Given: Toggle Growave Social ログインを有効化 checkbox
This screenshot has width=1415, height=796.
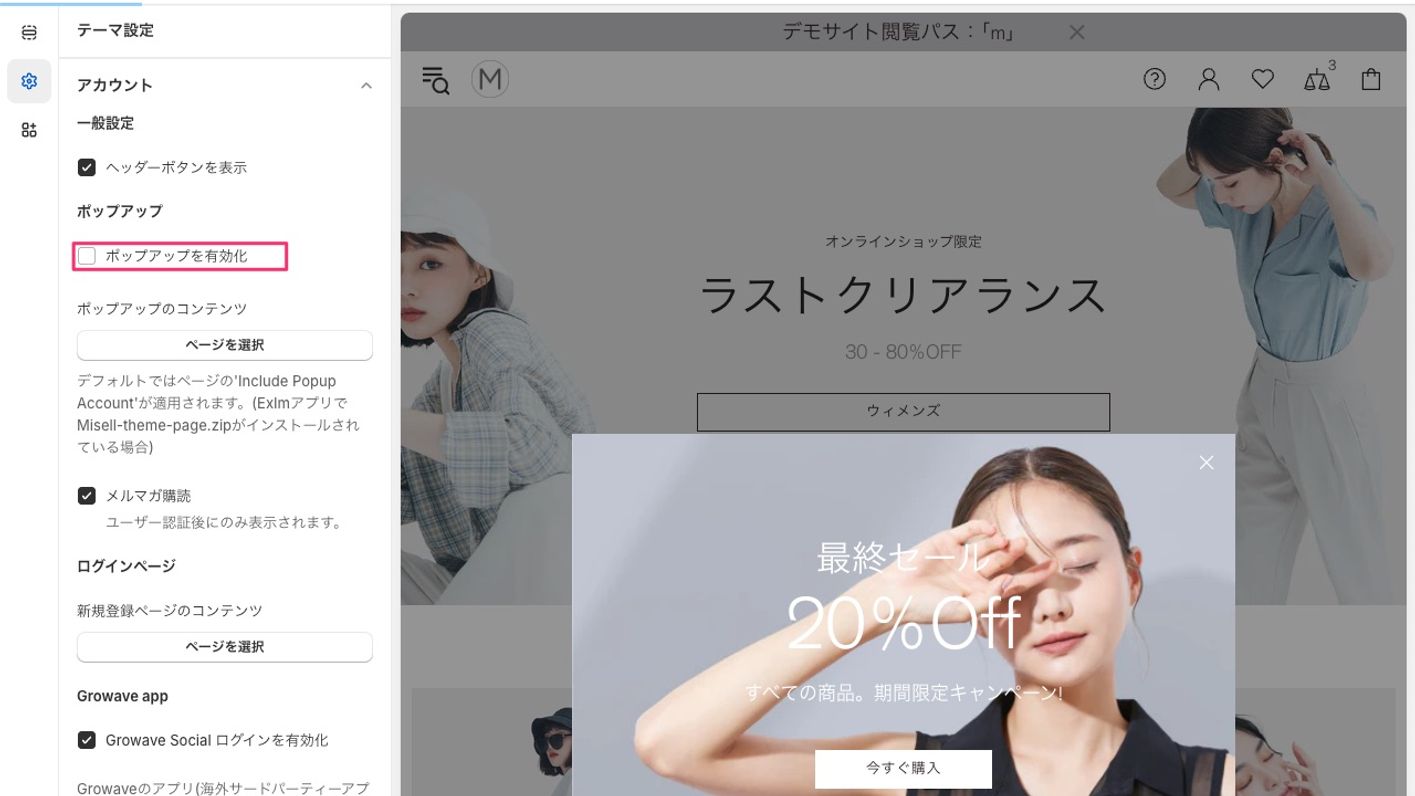Looking at the screenshot, I should (87, 740).
